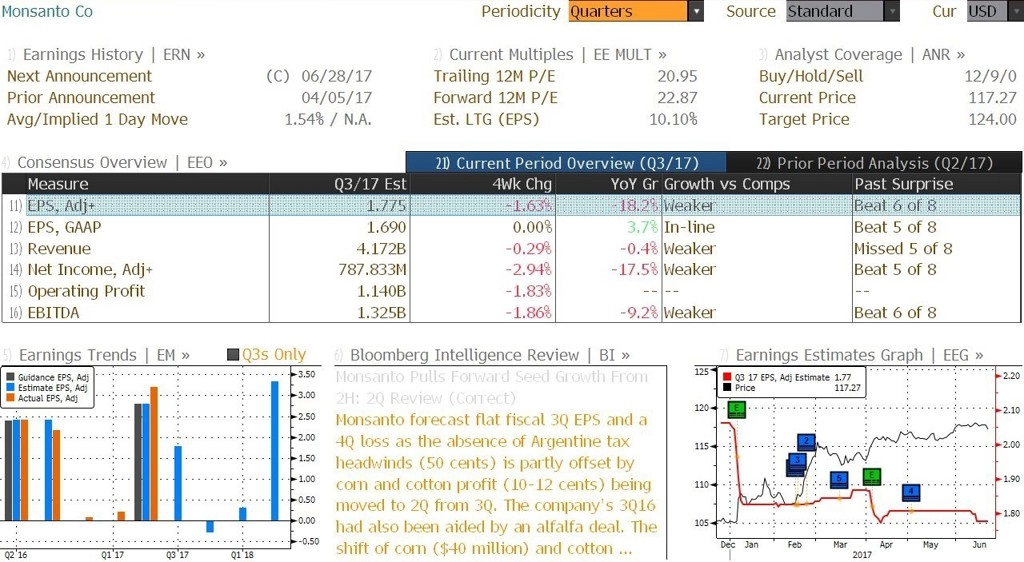Click the blue marker numbered 5
Viewport: 1024px width, 562px height.
point(839,480)
